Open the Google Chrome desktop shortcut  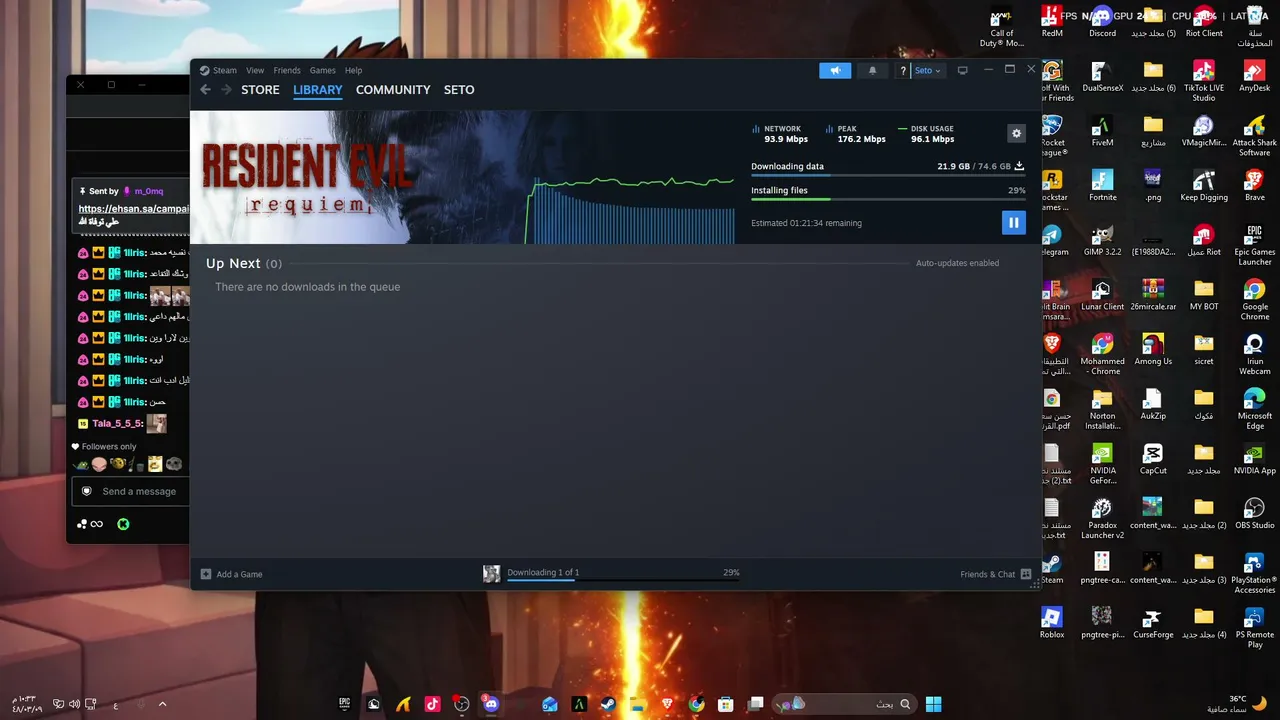[x=1254, y=300]
